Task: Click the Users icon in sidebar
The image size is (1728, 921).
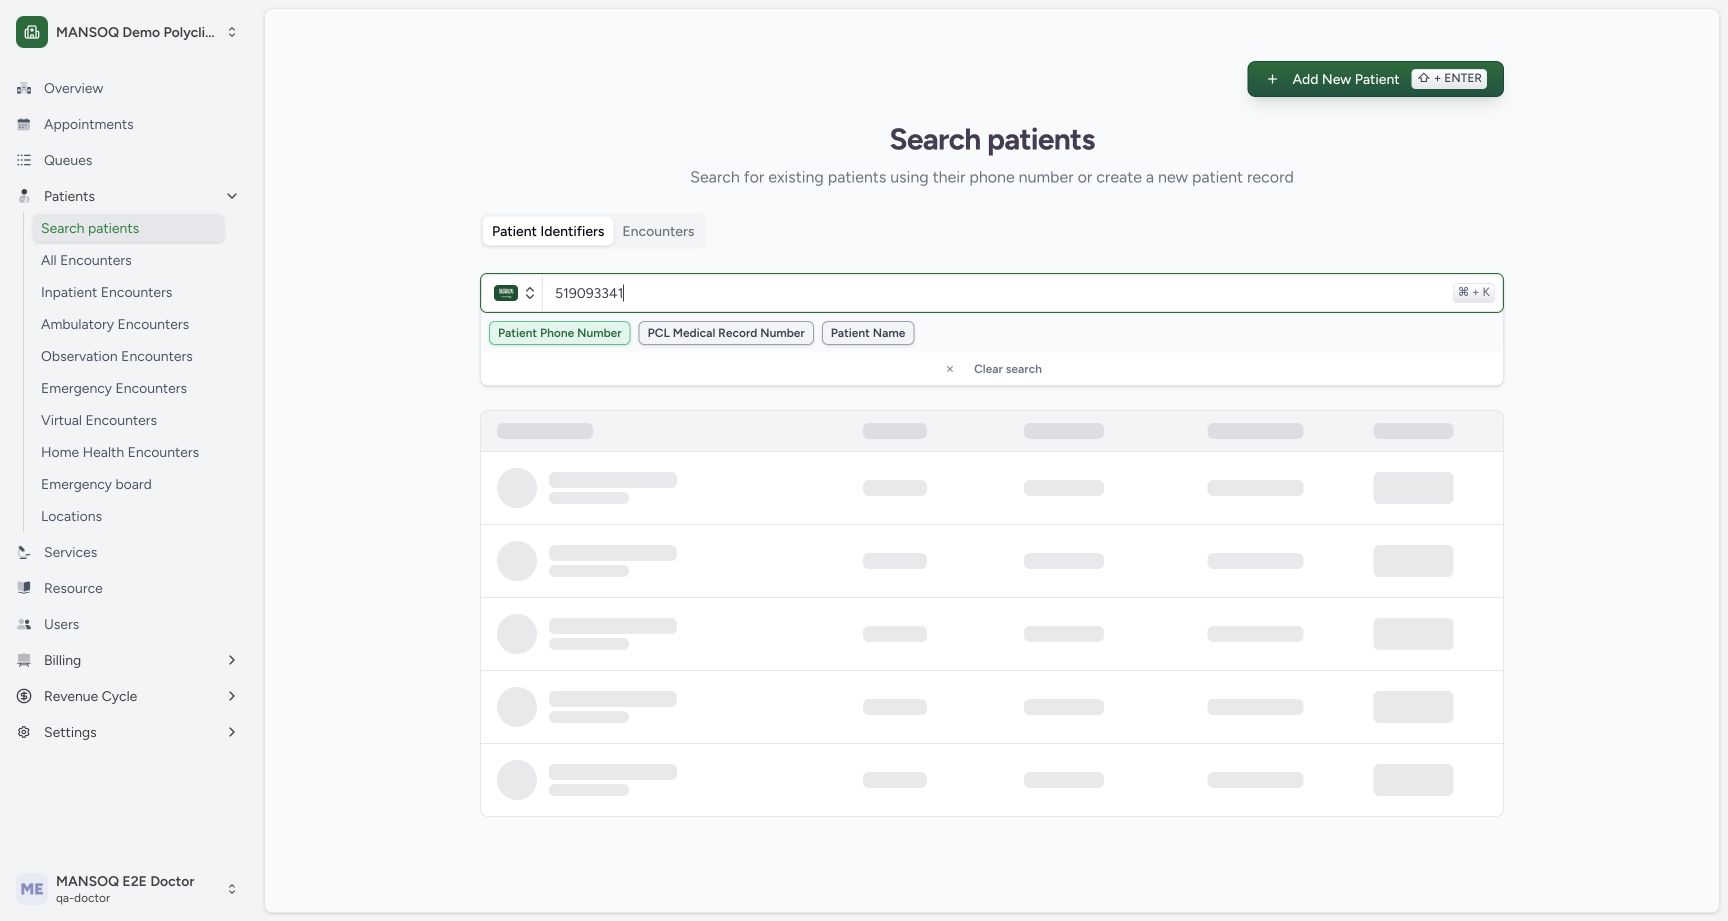Action: [x=24, y=624]
